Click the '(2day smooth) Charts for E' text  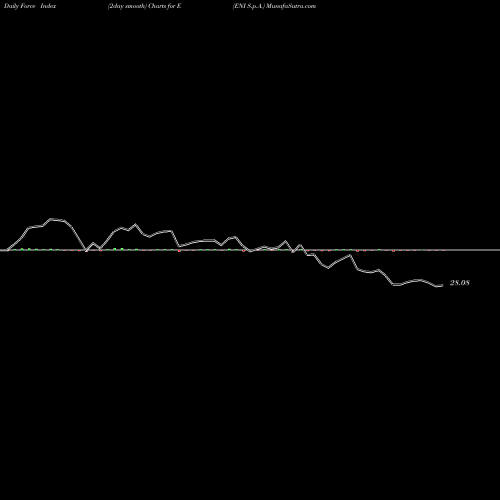[144, 6]
